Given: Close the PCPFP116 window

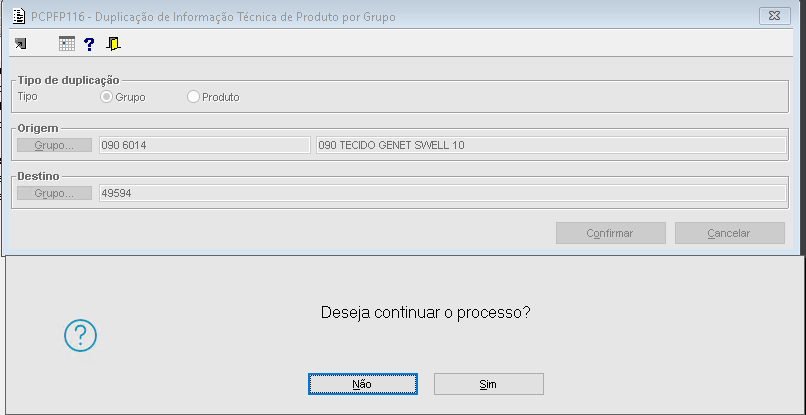Looking at the screenshot, I should [x=774, y=15].
